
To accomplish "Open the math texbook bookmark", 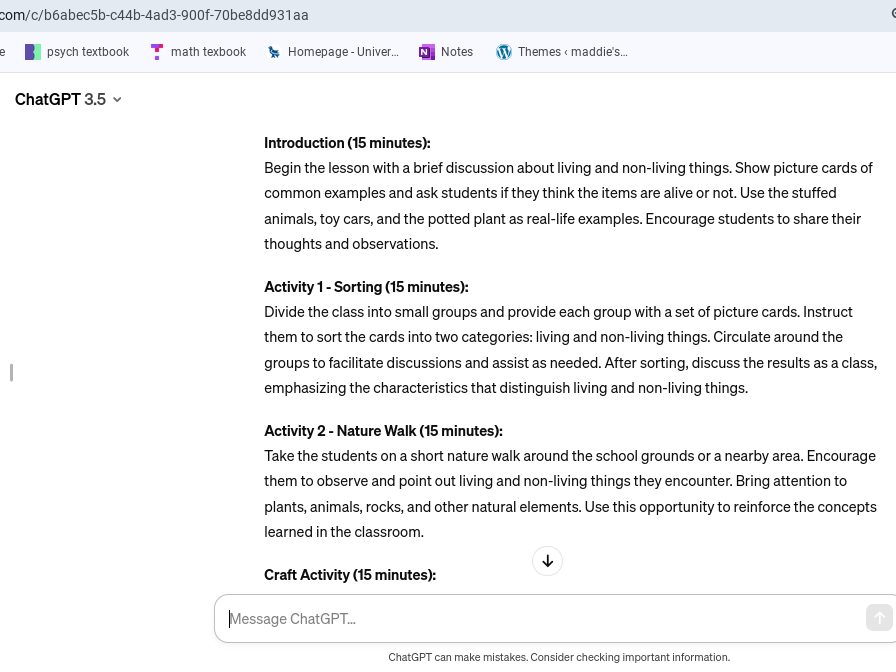I will 198,52.
